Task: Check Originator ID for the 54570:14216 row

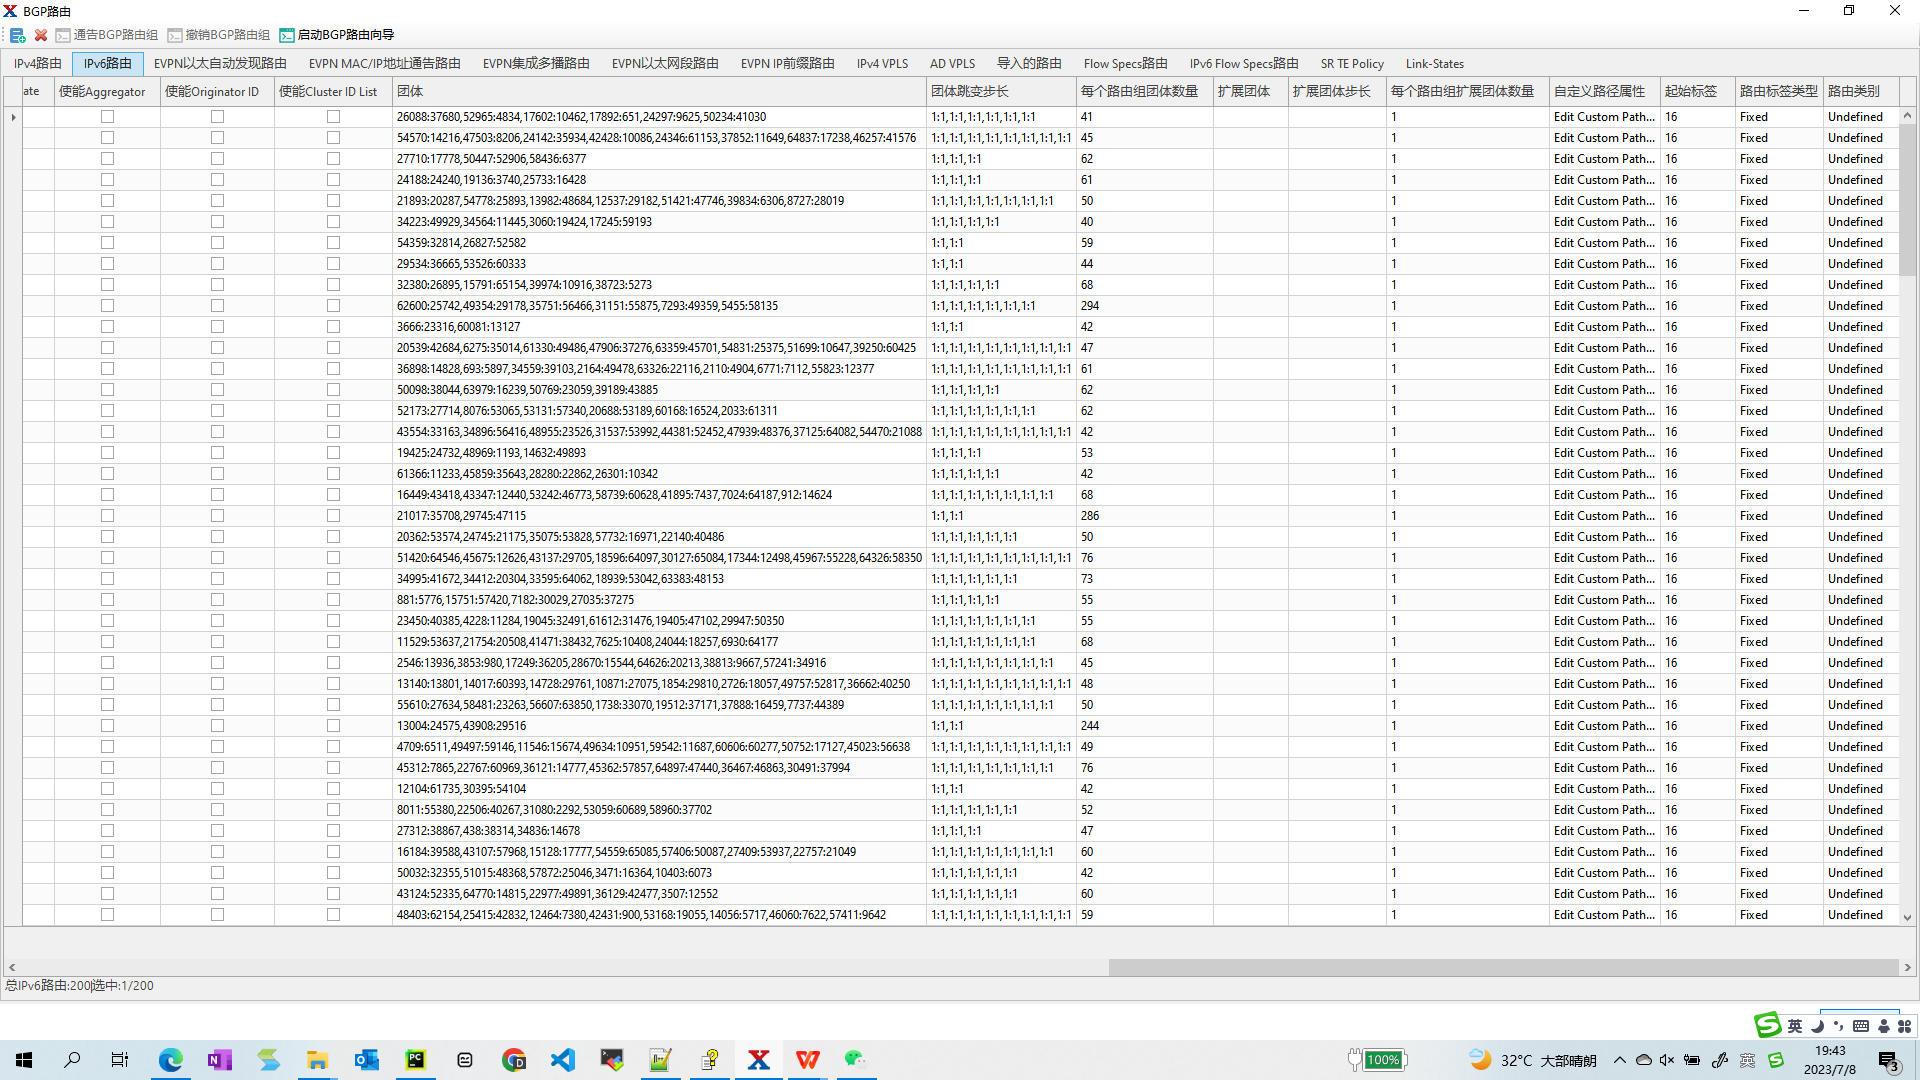Action: 217,138
